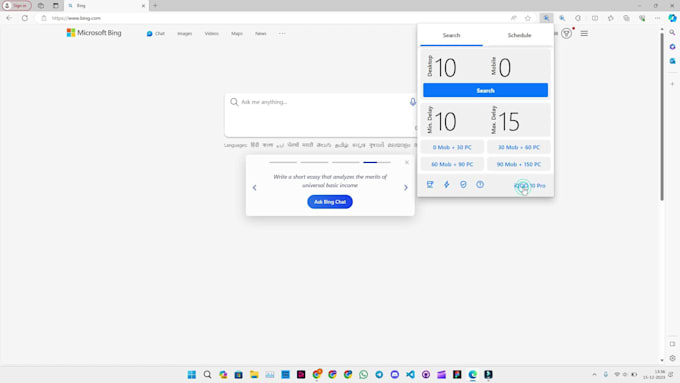Open the split screen icon in toolbar
The image size is (680, 383).
(x=595, y=18)
